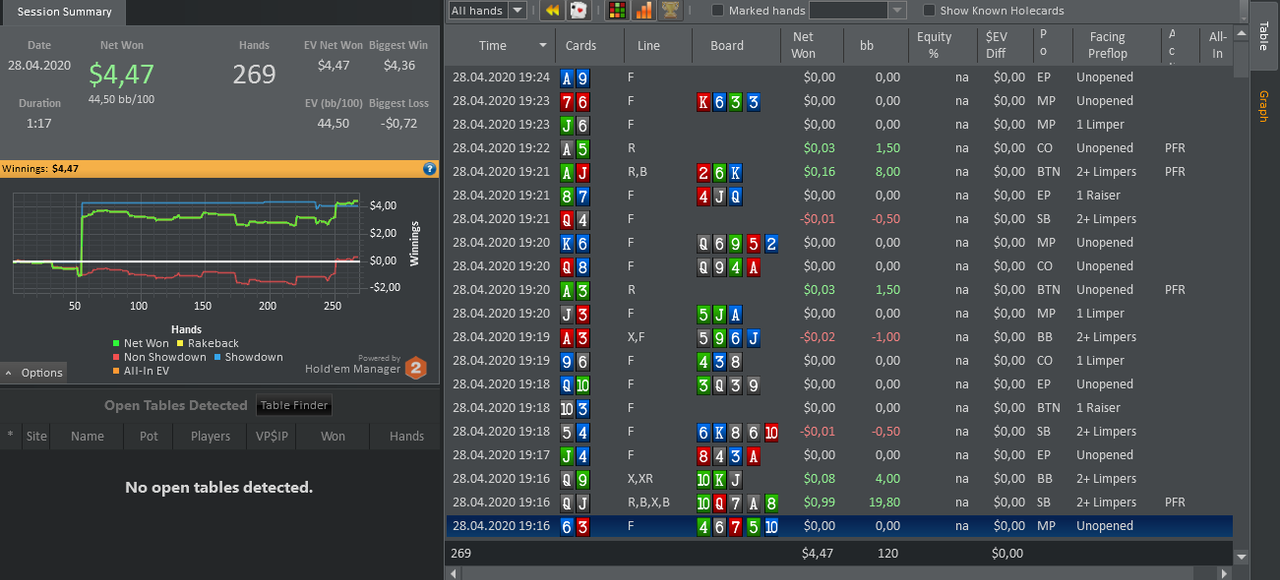Sort by the $EV Diff column header

click(x=1004, y=45)
